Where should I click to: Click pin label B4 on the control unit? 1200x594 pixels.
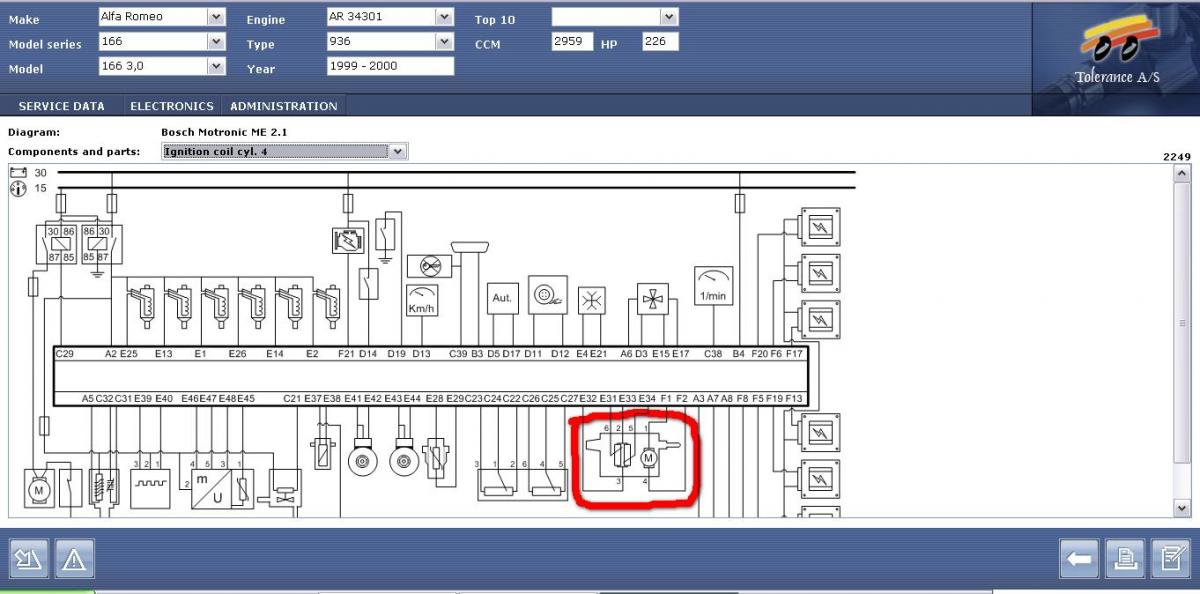739,354
